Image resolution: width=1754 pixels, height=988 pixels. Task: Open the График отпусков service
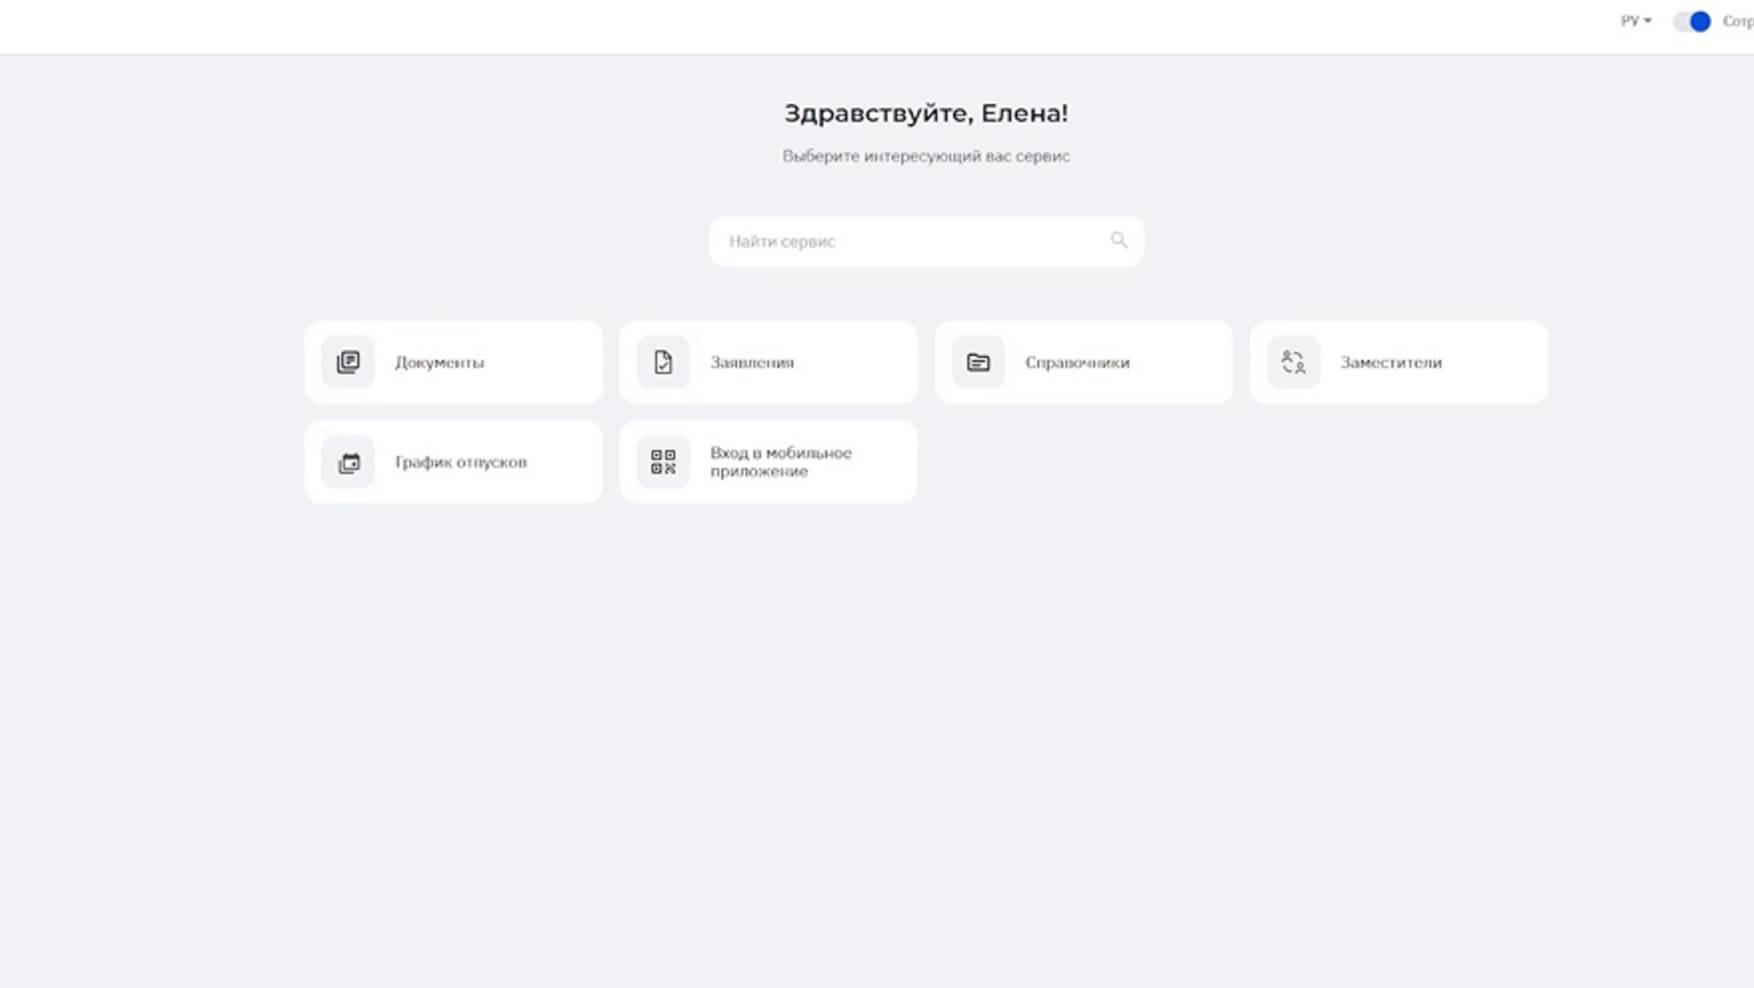tap(460, 462)
